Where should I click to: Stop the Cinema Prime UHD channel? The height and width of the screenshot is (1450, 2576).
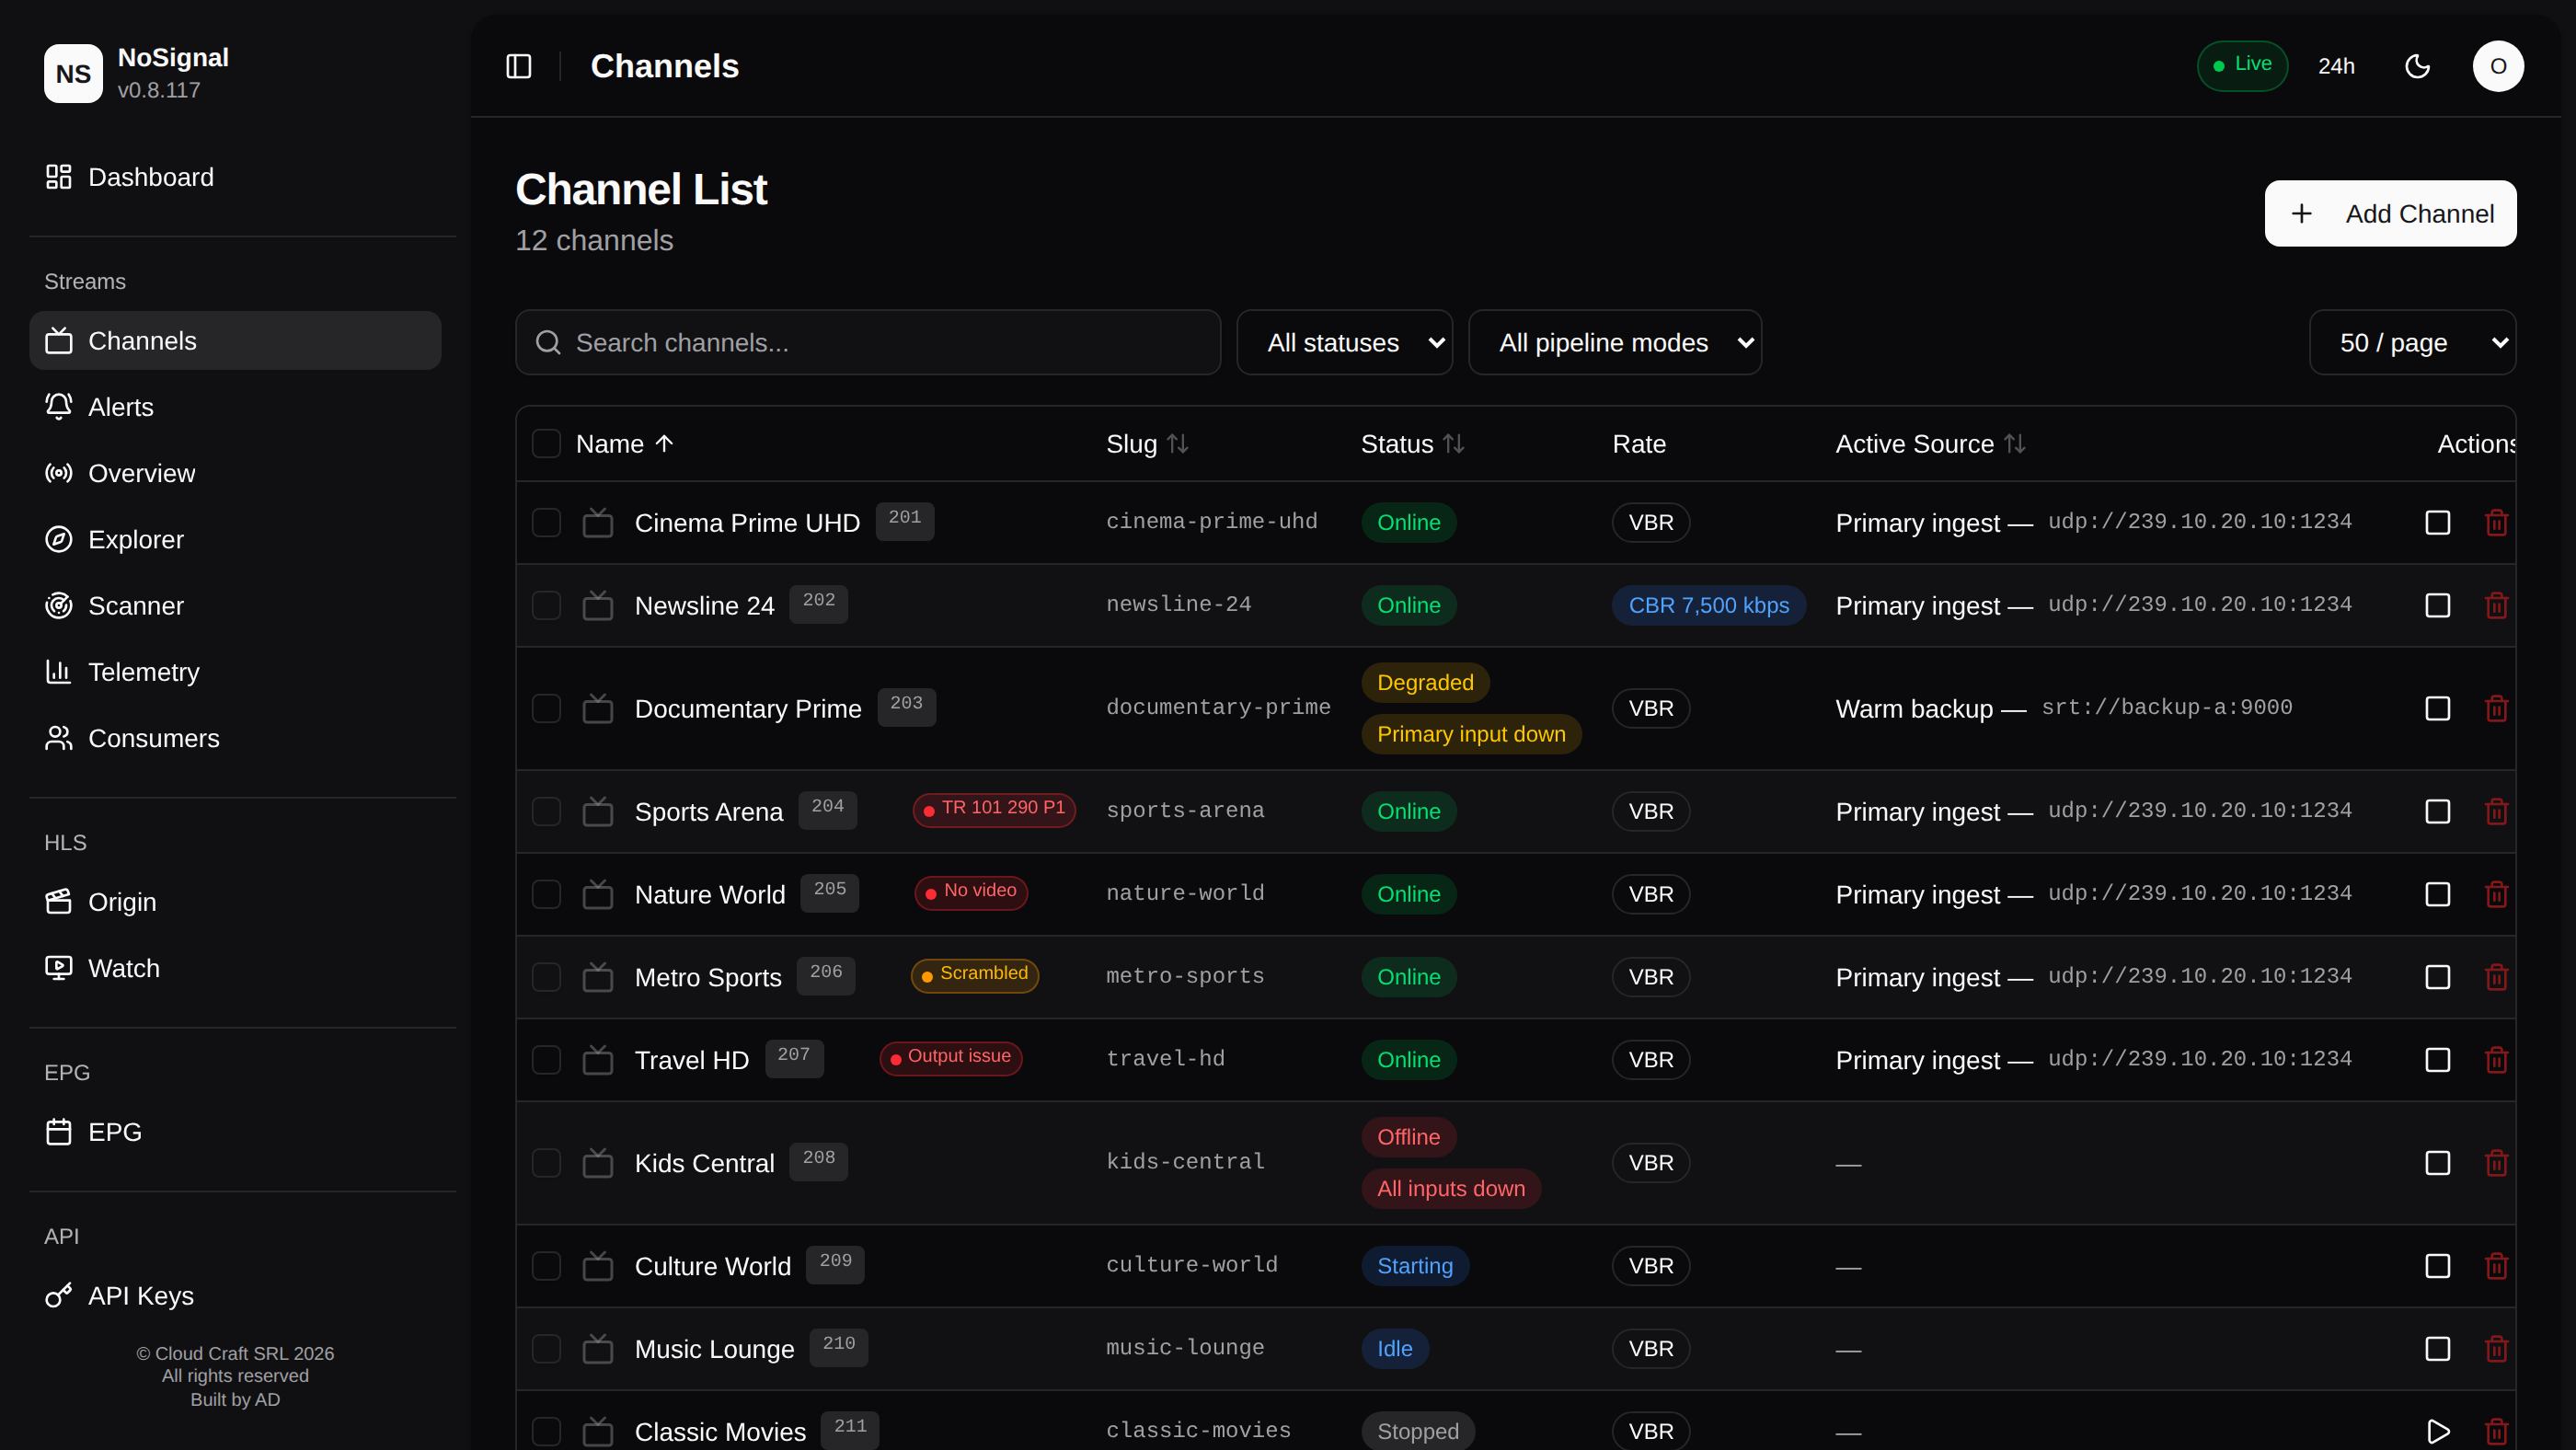tap(2437, 522)
